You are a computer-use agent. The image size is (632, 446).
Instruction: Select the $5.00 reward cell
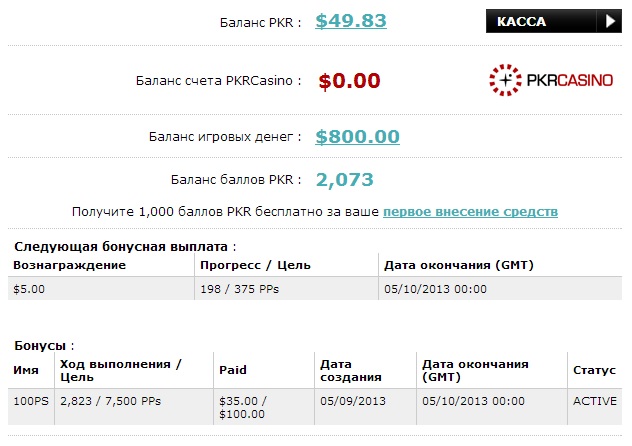pos(30,289)
